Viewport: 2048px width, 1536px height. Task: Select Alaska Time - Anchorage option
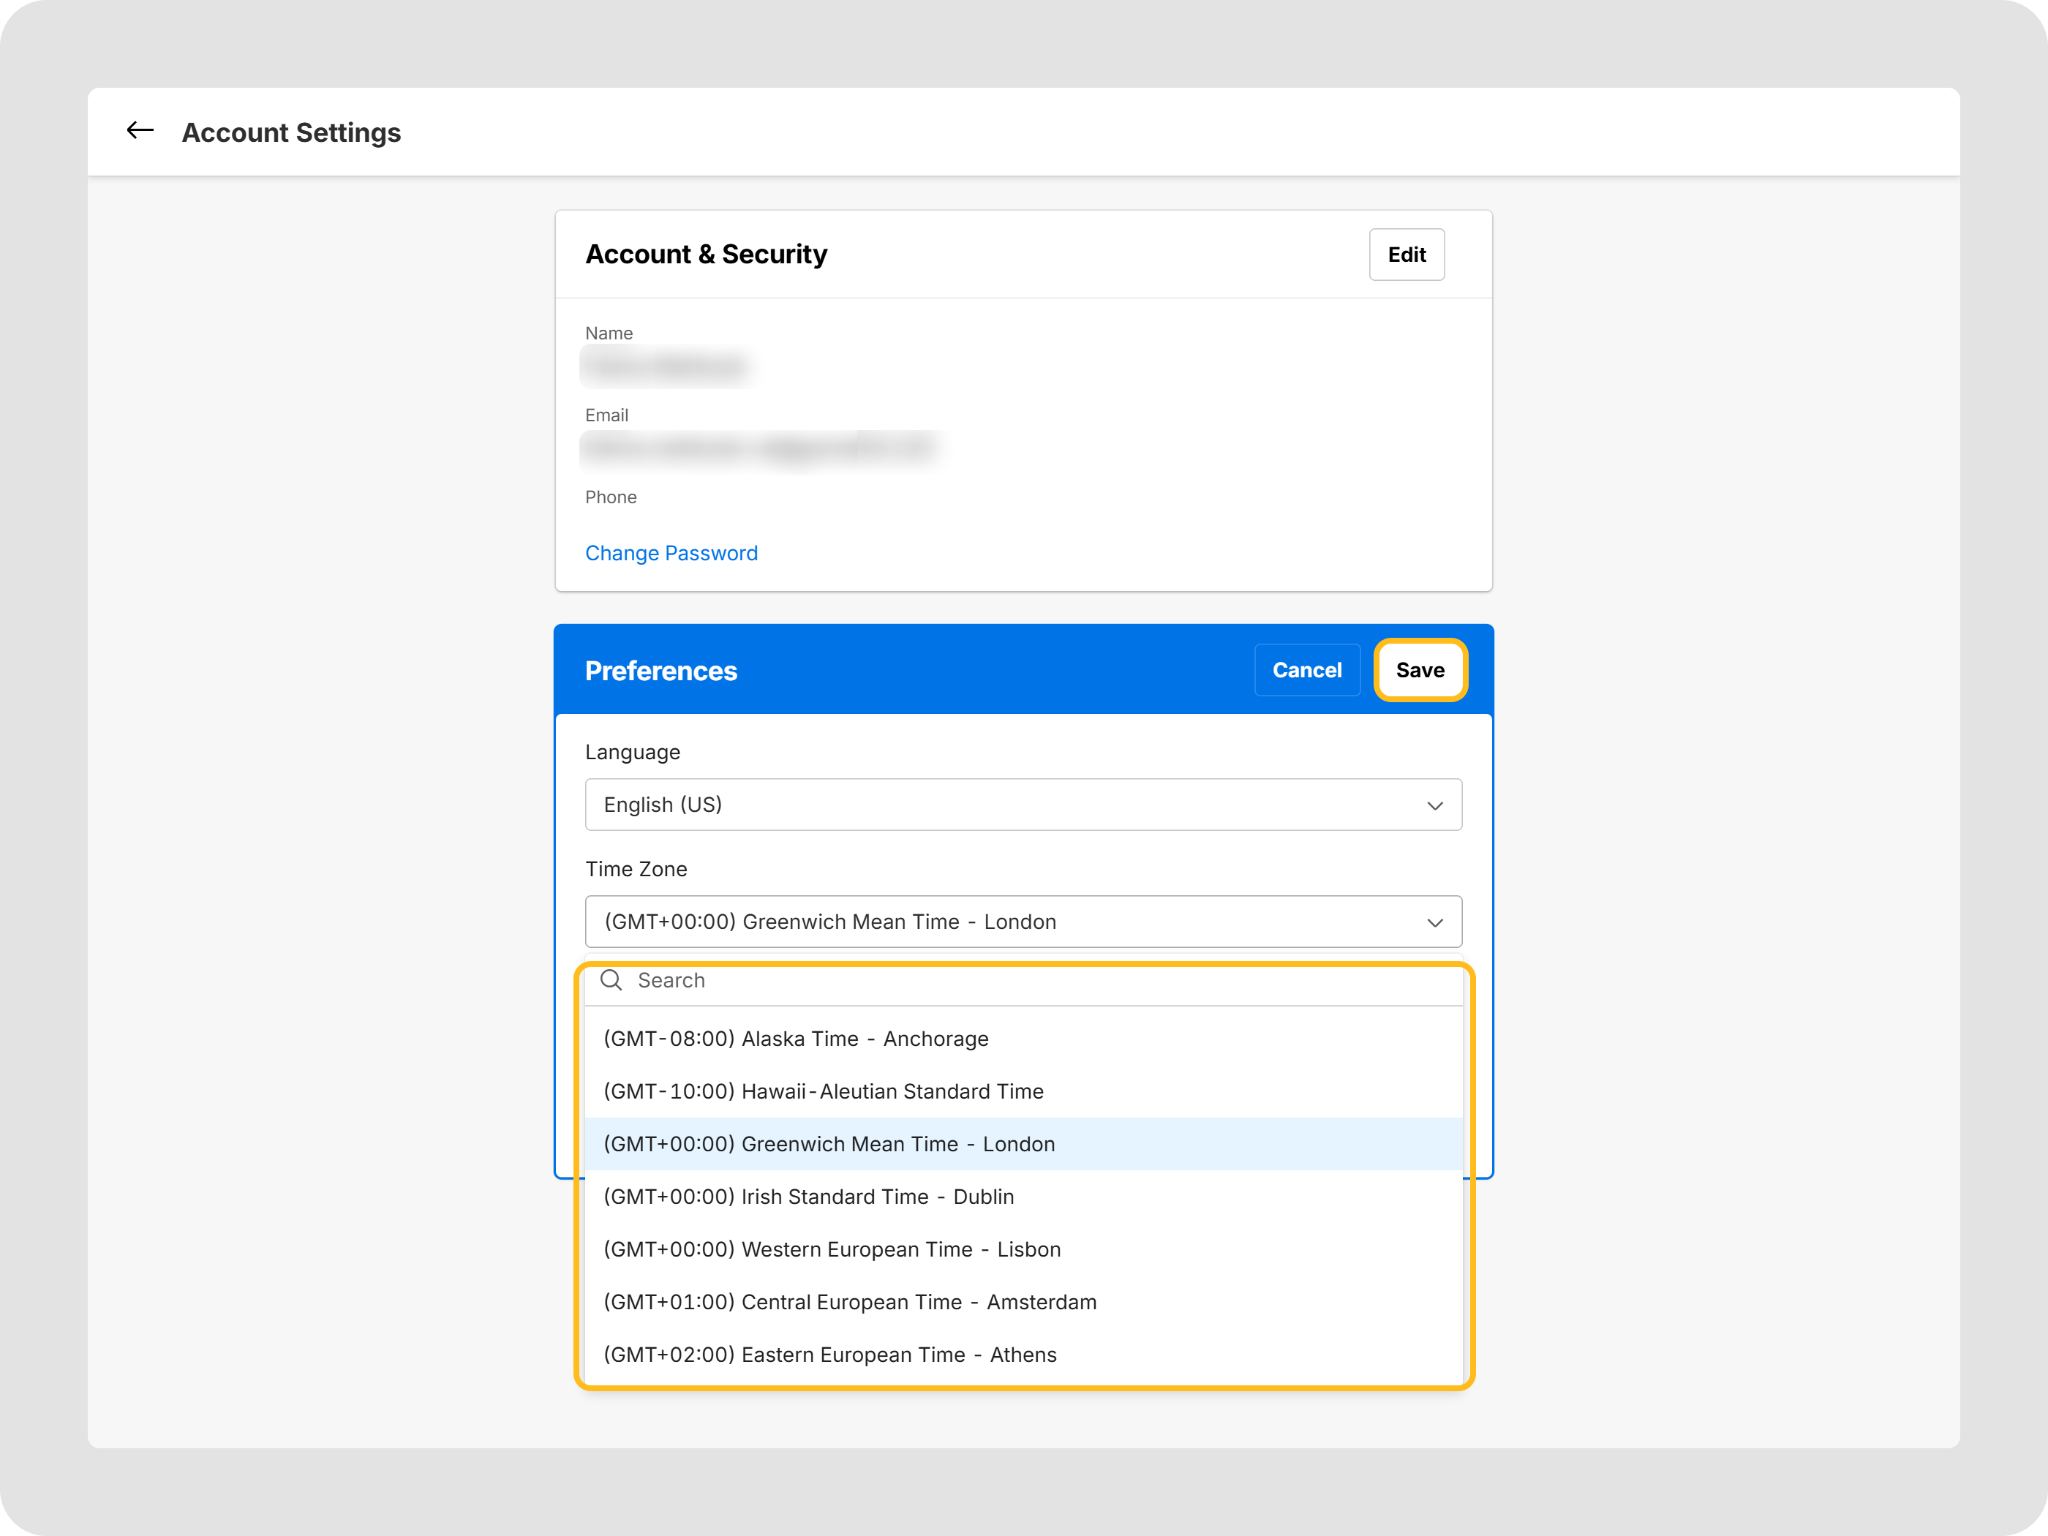tap(796, 1039)
